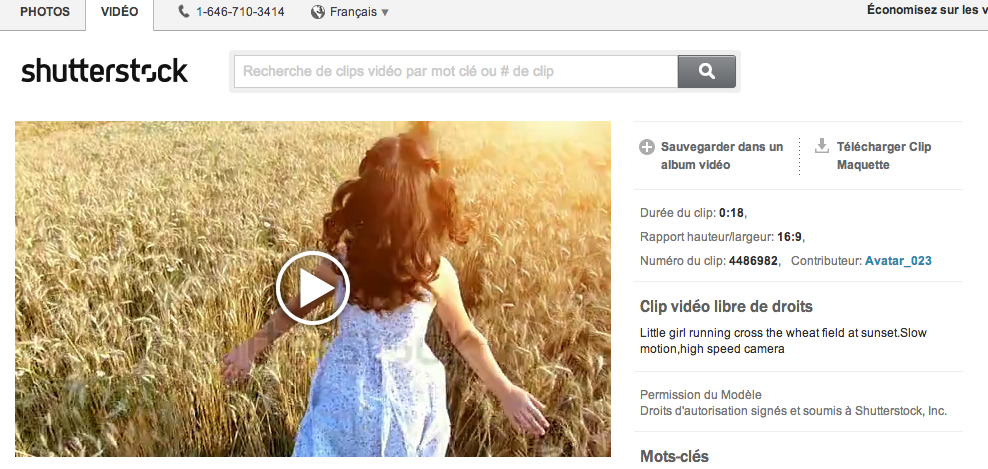Switch to the PHOTOS tab
Viewport: 988px width, 469px height.
[44, 12]
